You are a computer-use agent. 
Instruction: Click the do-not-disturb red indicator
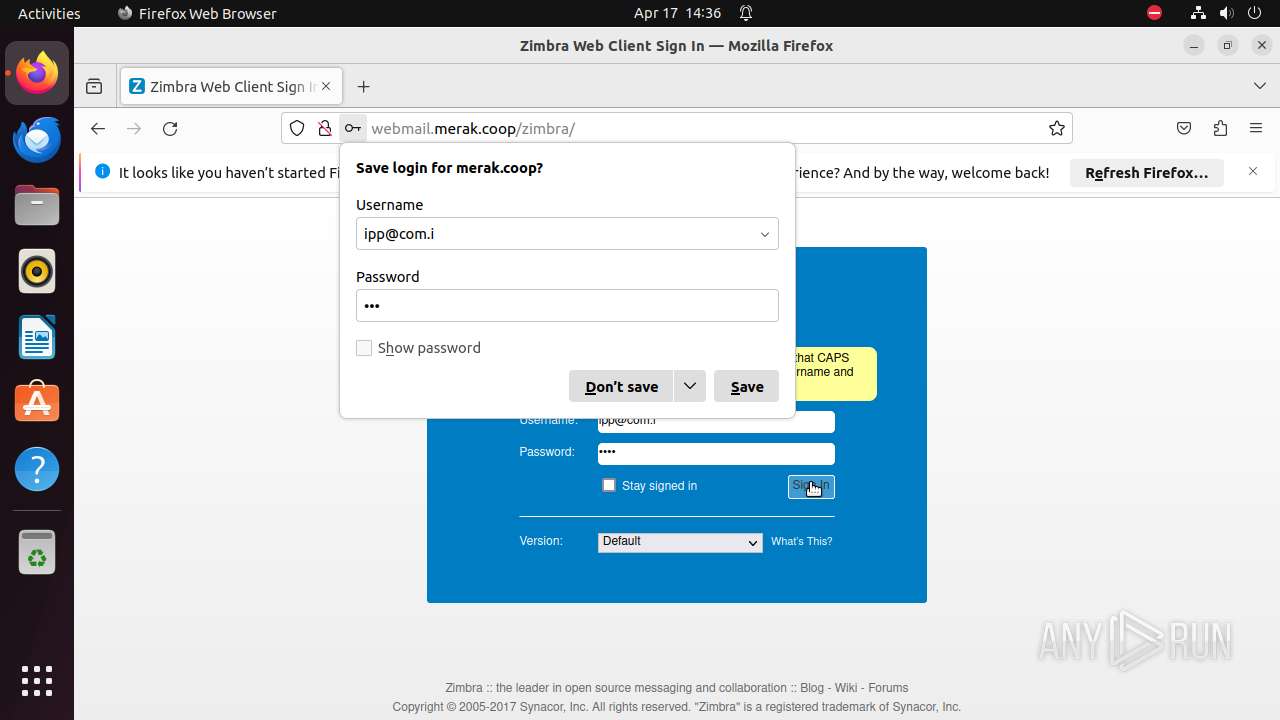[x=1154, y=13]
